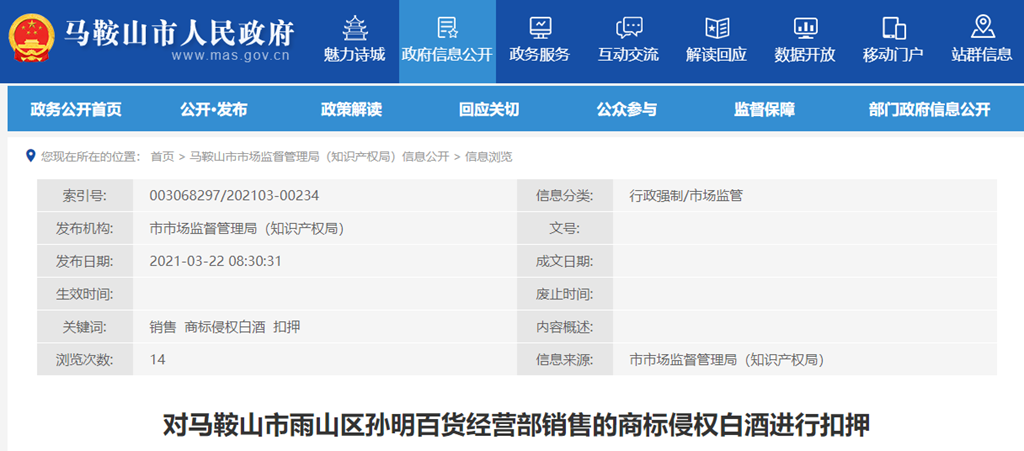This screenshot has width=1024, height=451.
Task: Click the 互动交流 chat bubble icon
Action: pos(629,28)
